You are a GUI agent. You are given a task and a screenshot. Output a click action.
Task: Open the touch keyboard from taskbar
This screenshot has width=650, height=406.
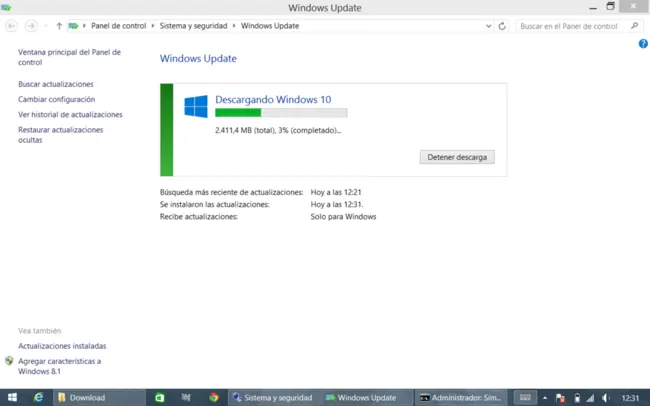pos(525,398)
